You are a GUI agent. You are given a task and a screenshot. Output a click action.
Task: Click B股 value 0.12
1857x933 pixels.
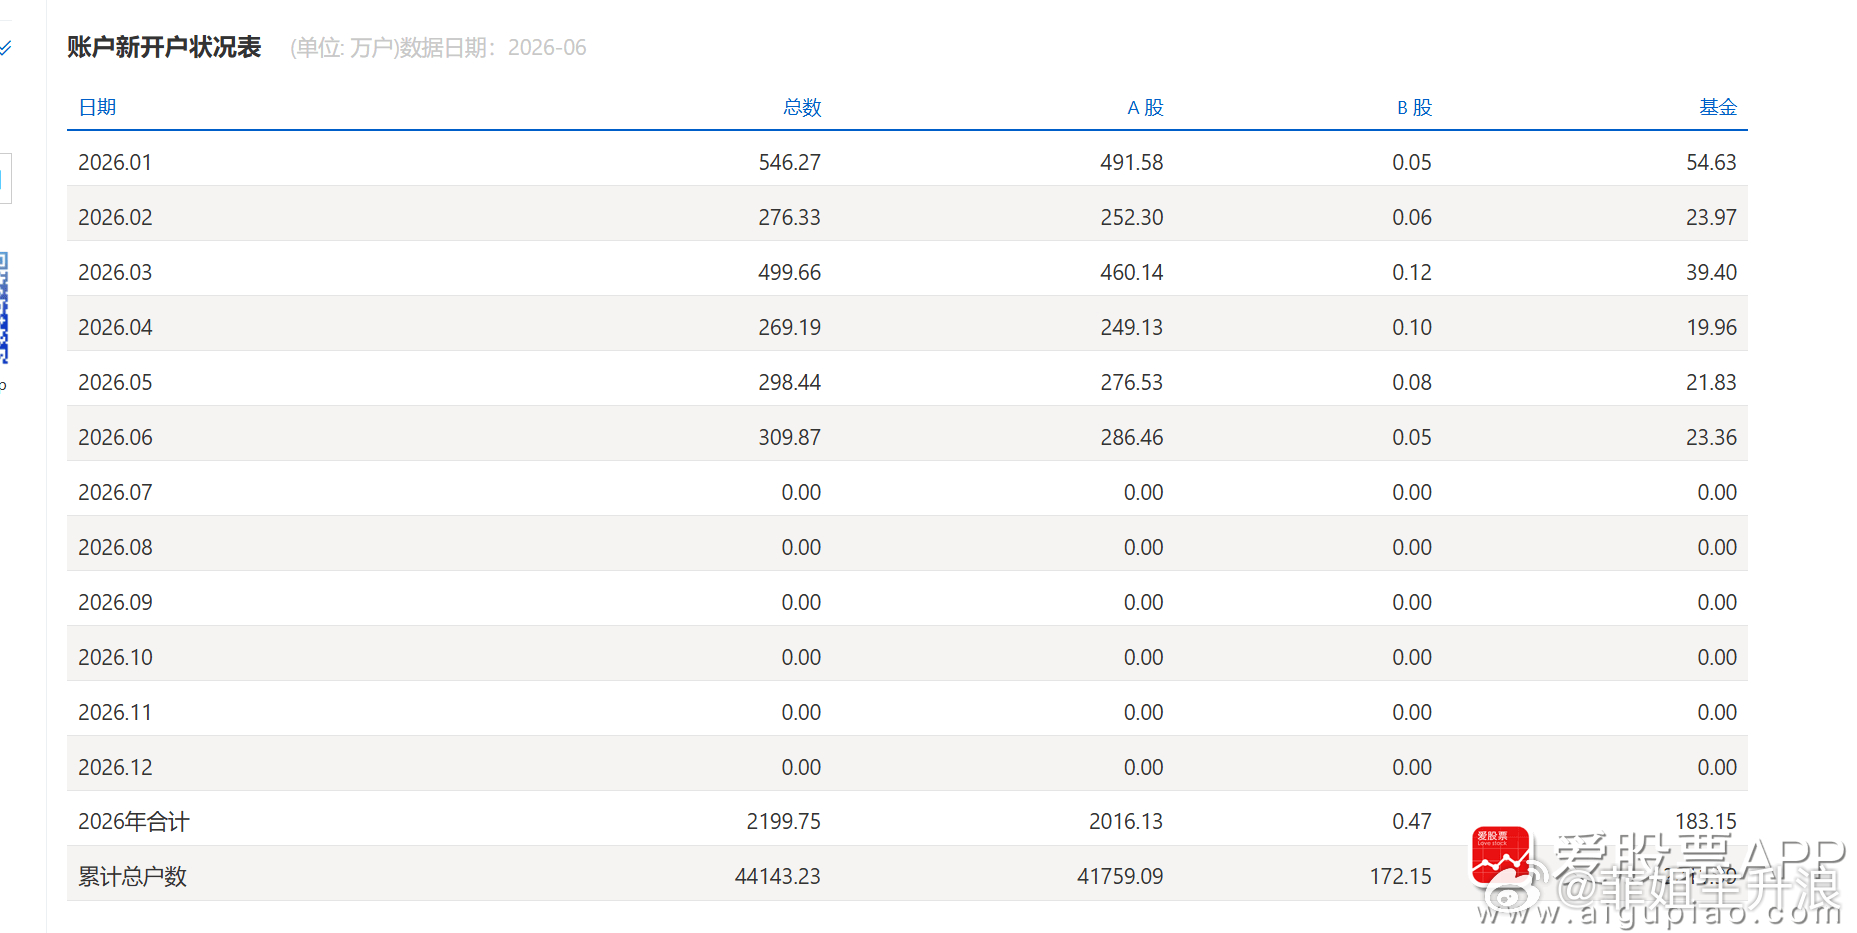[1412, 272]
